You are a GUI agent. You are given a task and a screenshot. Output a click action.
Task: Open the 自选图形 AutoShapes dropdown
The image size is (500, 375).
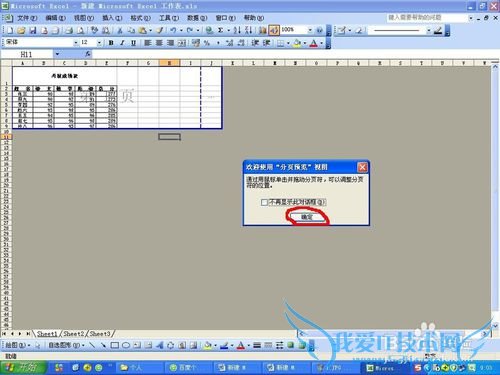(67, 345)
